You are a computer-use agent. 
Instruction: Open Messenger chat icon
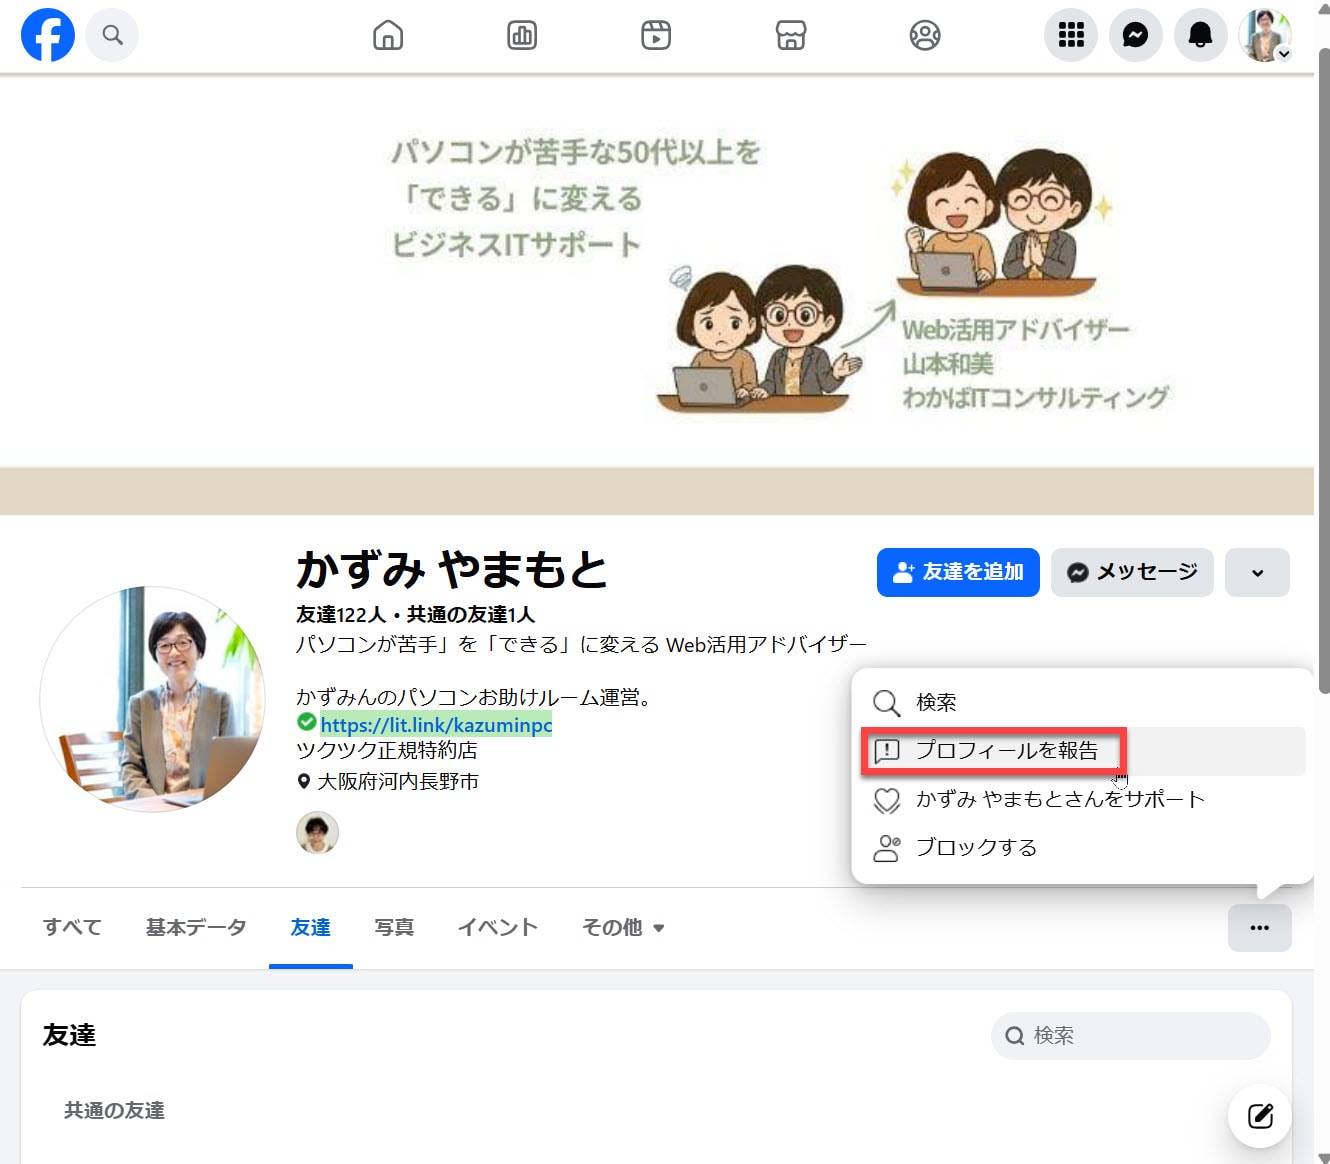click(1135, 35)
